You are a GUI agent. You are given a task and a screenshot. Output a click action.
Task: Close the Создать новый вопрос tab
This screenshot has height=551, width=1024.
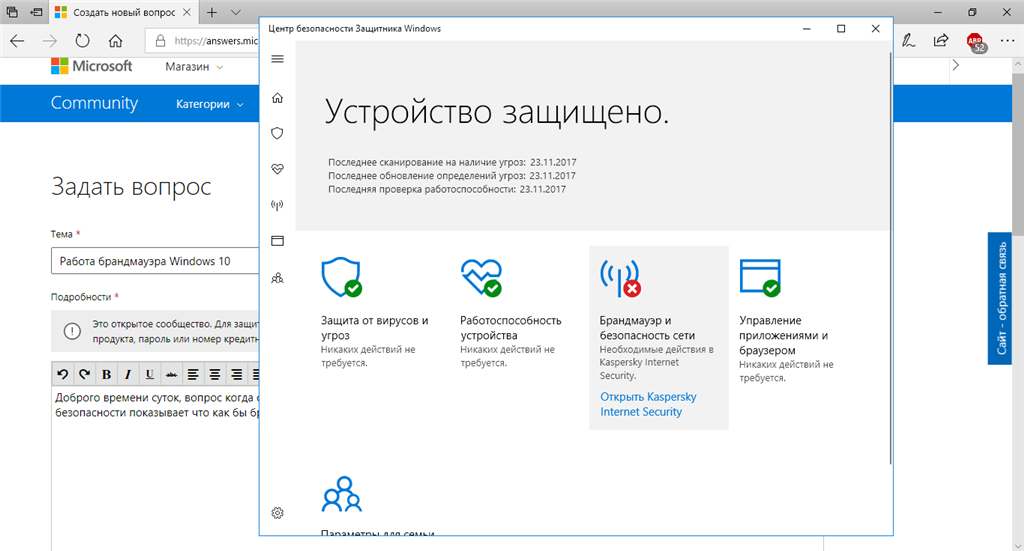click(187, 12)
